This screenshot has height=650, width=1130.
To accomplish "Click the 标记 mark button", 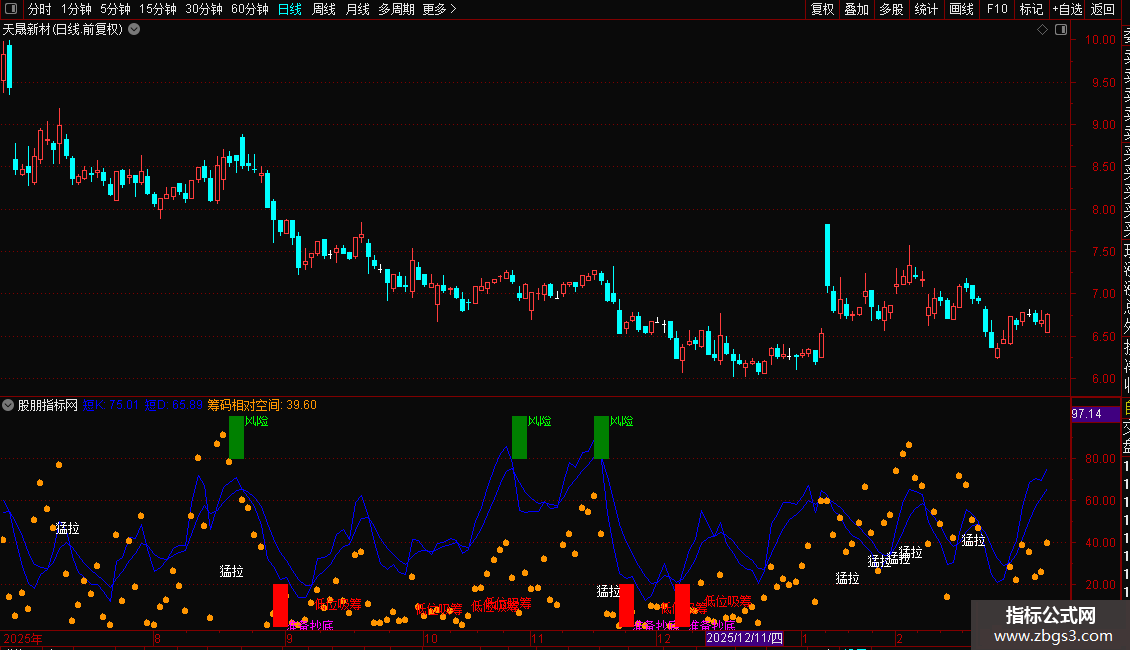I will click(x=1031, y=9).
